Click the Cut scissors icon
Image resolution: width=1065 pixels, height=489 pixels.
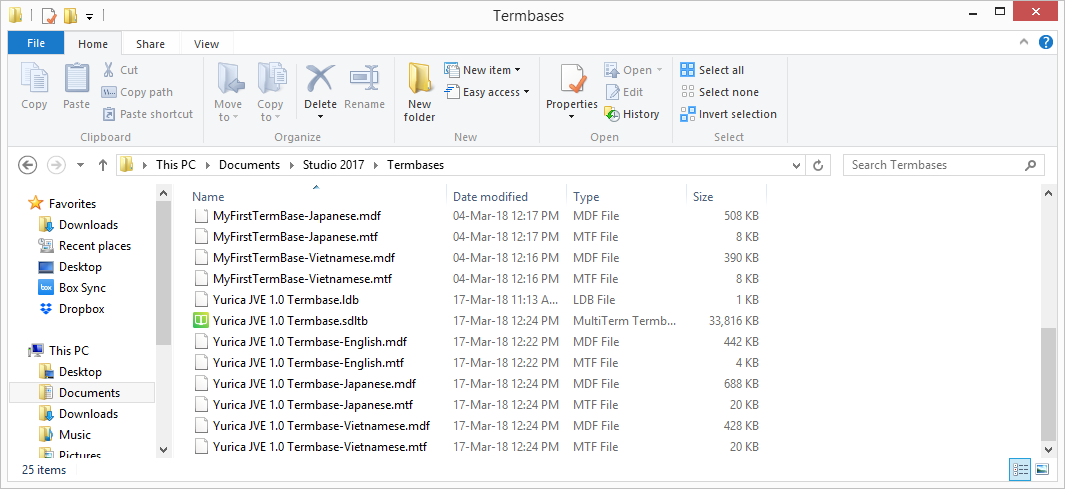tap(109, 70)
